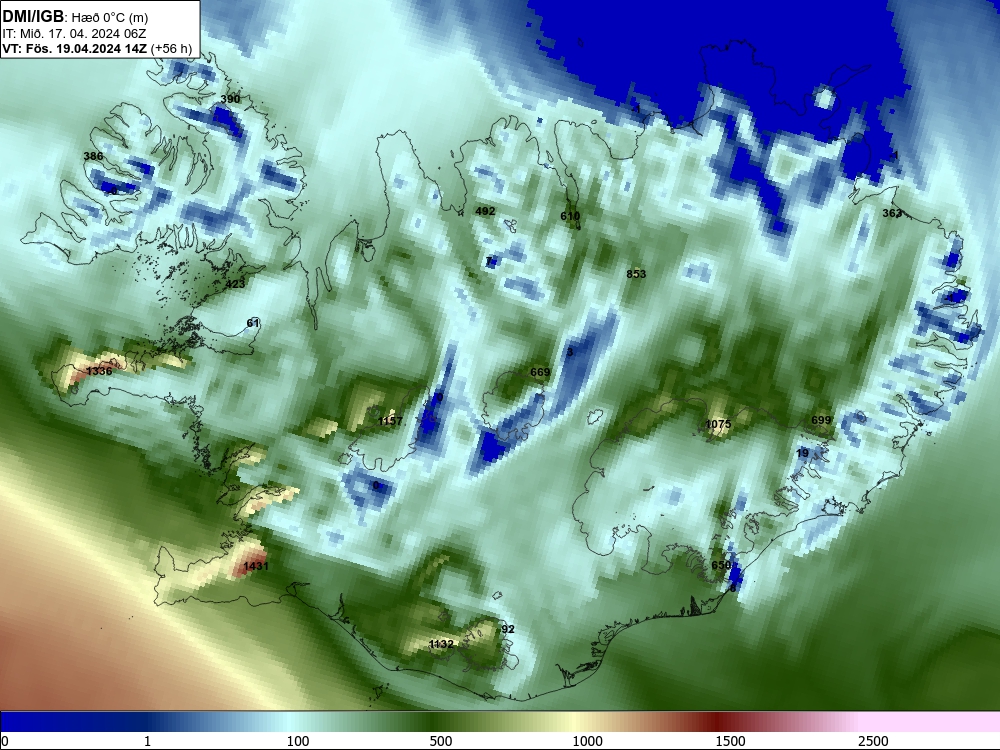Click the map value 19
Viewport: 1000px width, 750px height.
(802, 453)
